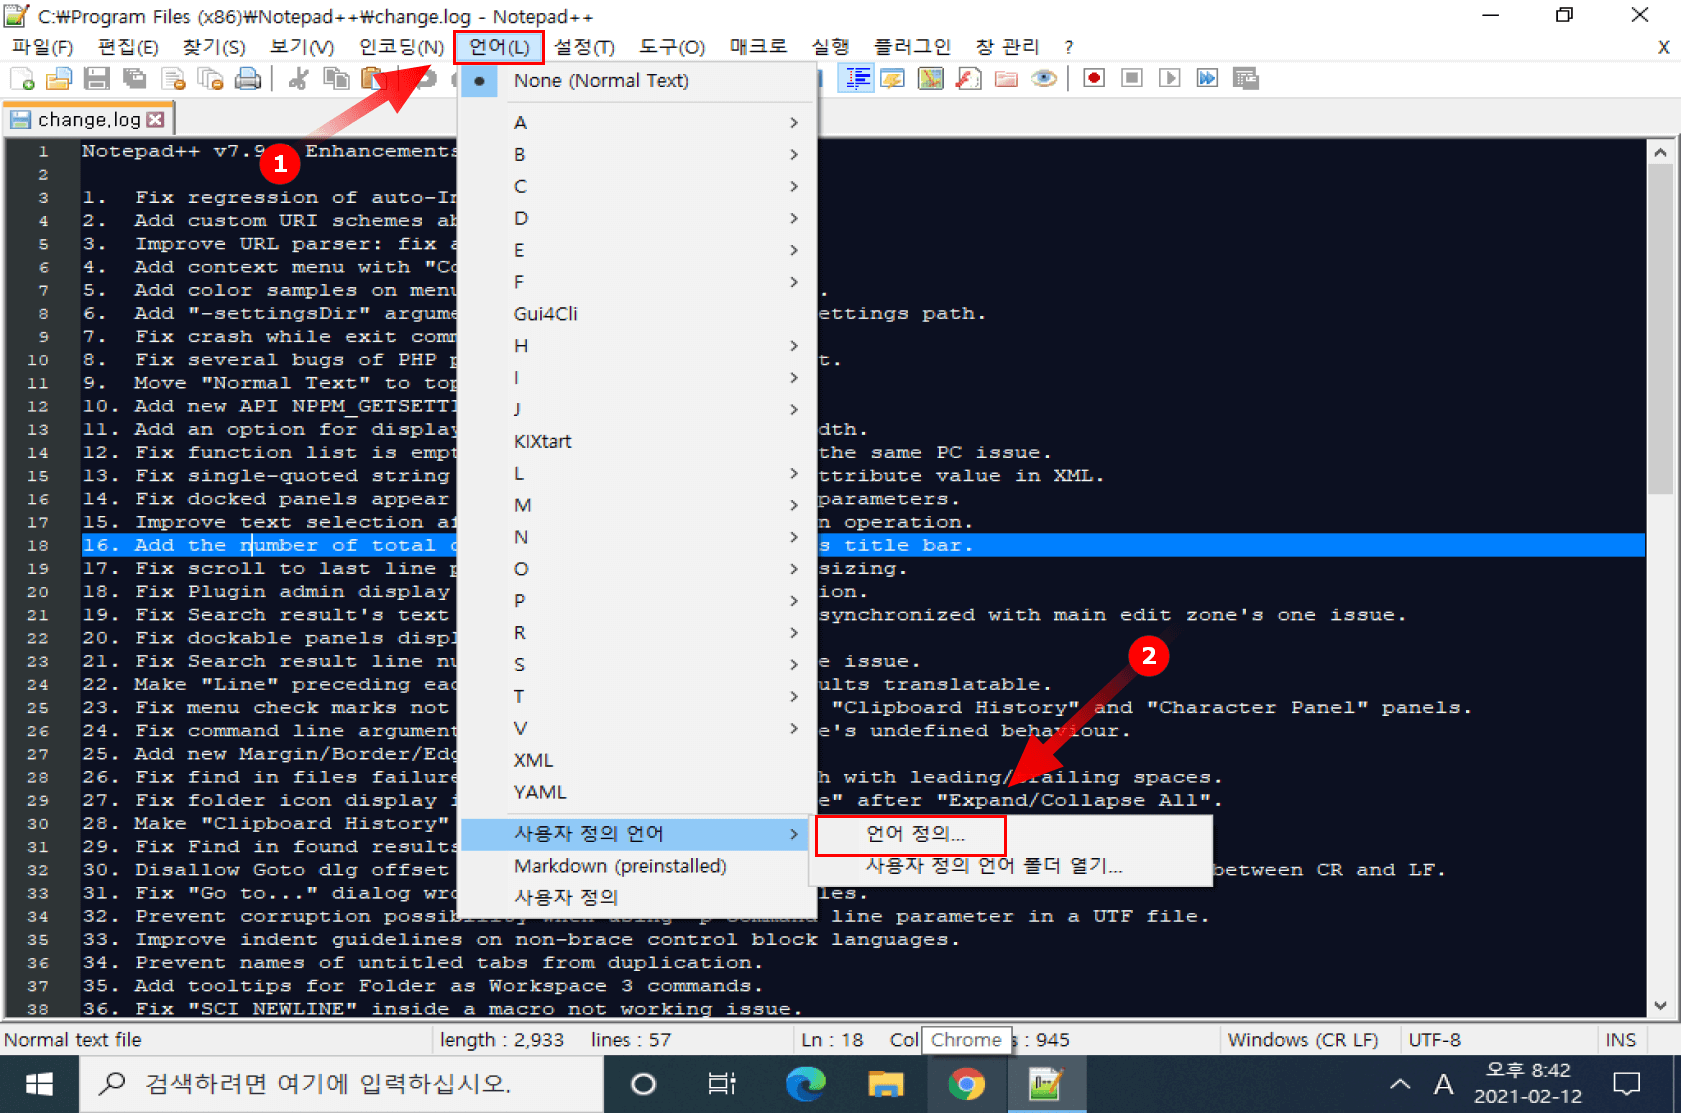Save the file with the floppy icon
This screenshot has height=1113, width=1681.
click(x=97, y=79)
